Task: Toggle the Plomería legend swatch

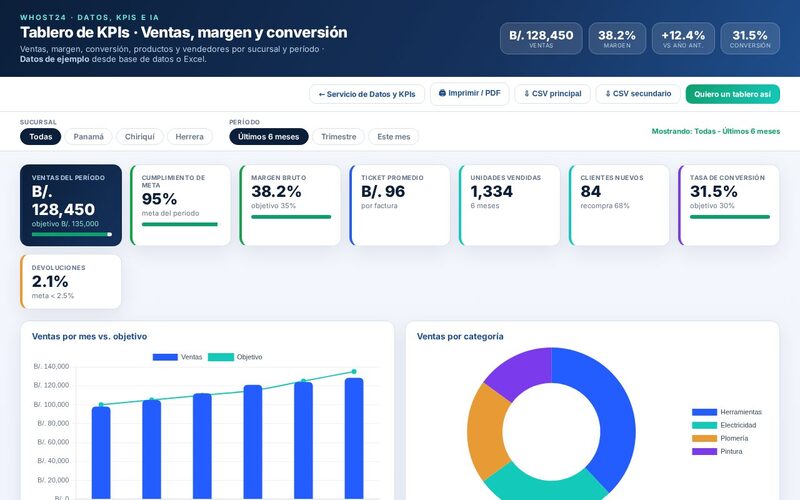Action: point(704,438)
